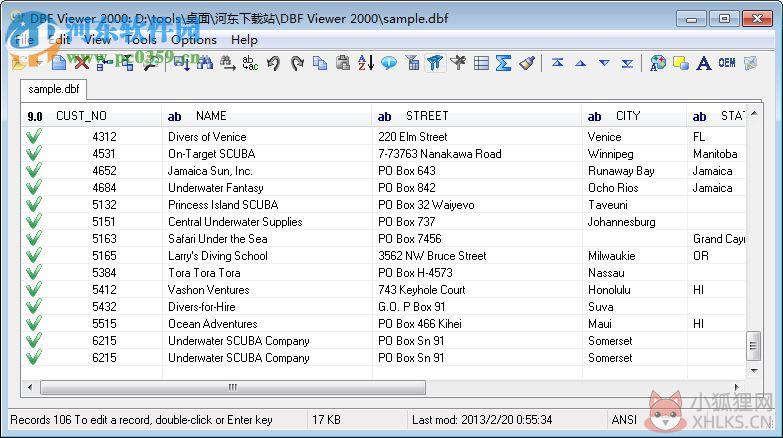Select the '743 Keyhole Court' cell
Viewport: 783px width, 438px height.
coord(477,289)
